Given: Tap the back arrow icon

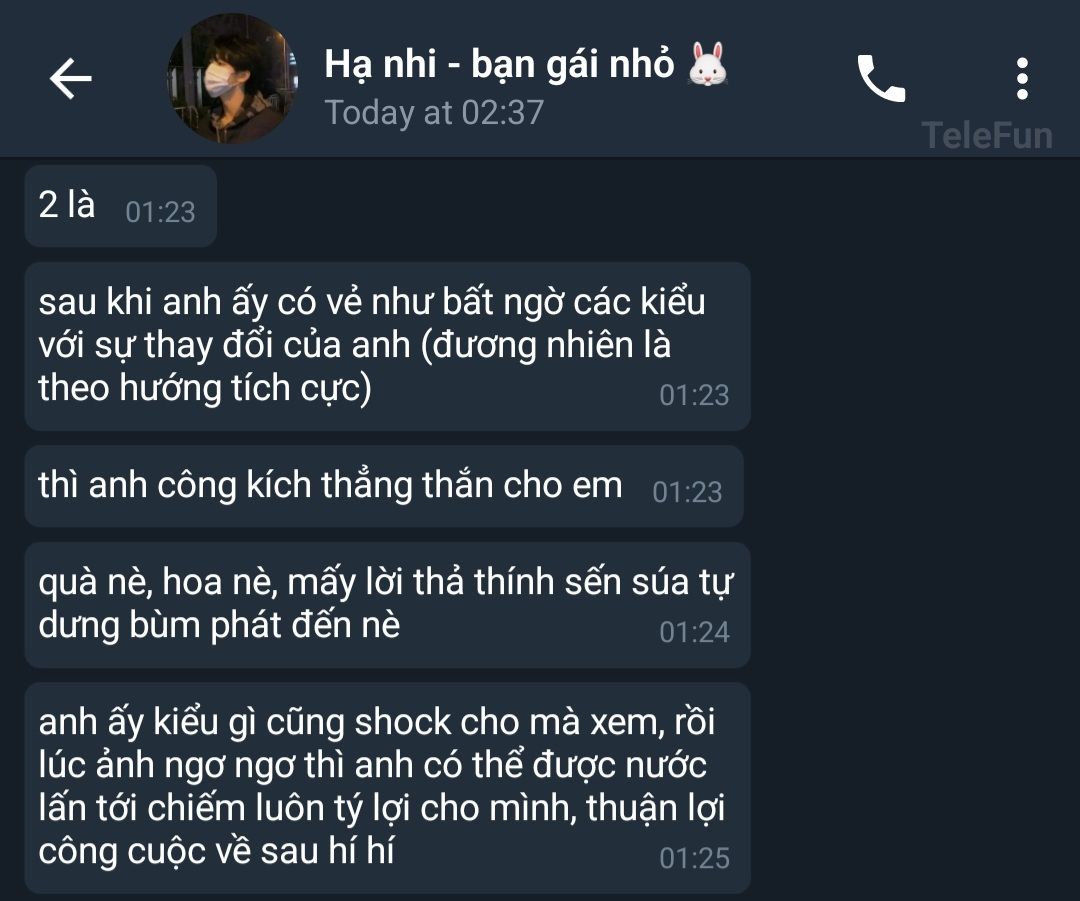Looking at the screenshot, I should (x=70, y=79).
